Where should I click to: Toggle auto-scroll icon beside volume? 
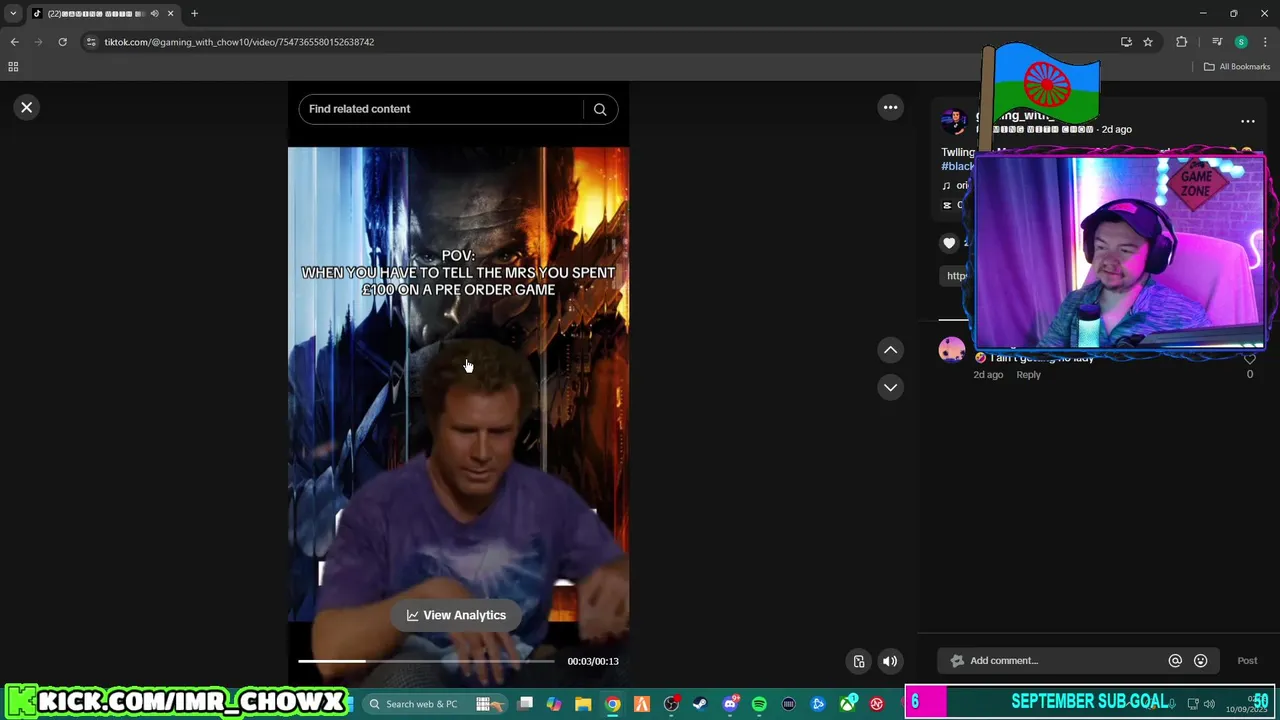pos(858,661)
